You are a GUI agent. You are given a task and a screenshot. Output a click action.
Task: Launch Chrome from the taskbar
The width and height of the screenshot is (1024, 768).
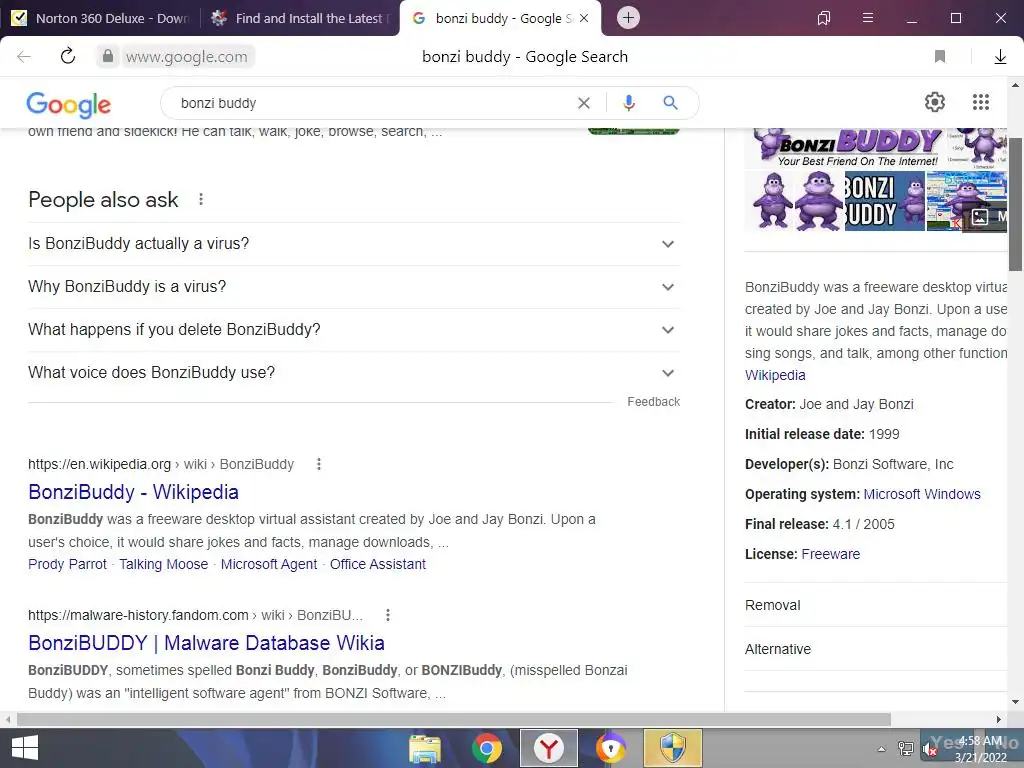click(x=487, y=748)
